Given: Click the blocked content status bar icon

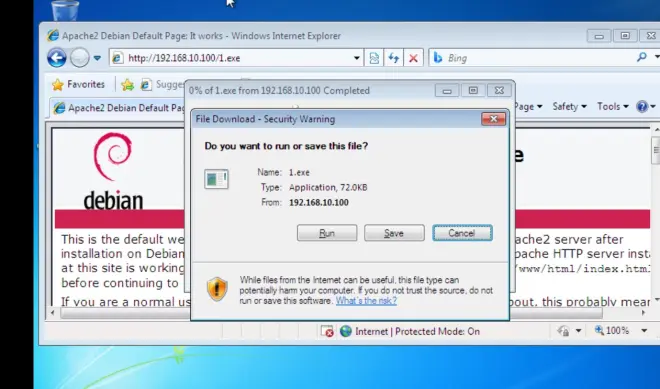Looking at the screenshot, I should click(327, 331).
